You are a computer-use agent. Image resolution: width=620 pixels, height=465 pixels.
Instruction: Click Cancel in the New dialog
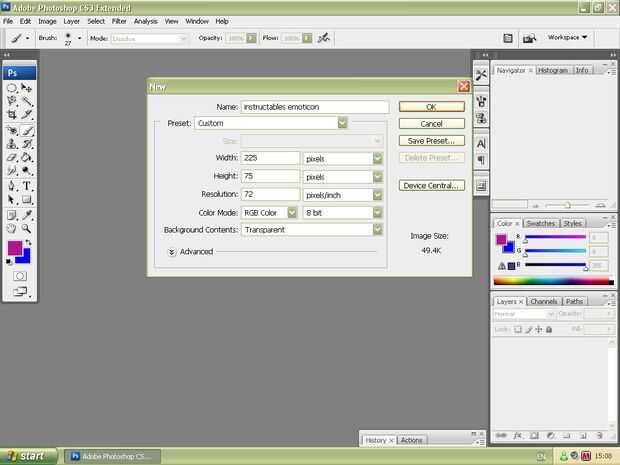pos(431,124)
